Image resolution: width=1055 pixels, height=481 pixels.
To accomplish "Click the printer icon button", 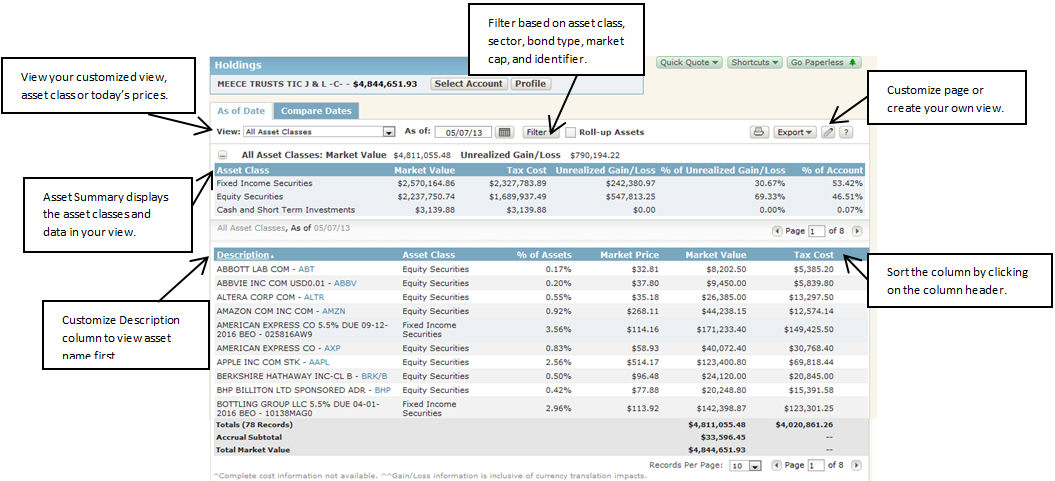I will 759,132.
